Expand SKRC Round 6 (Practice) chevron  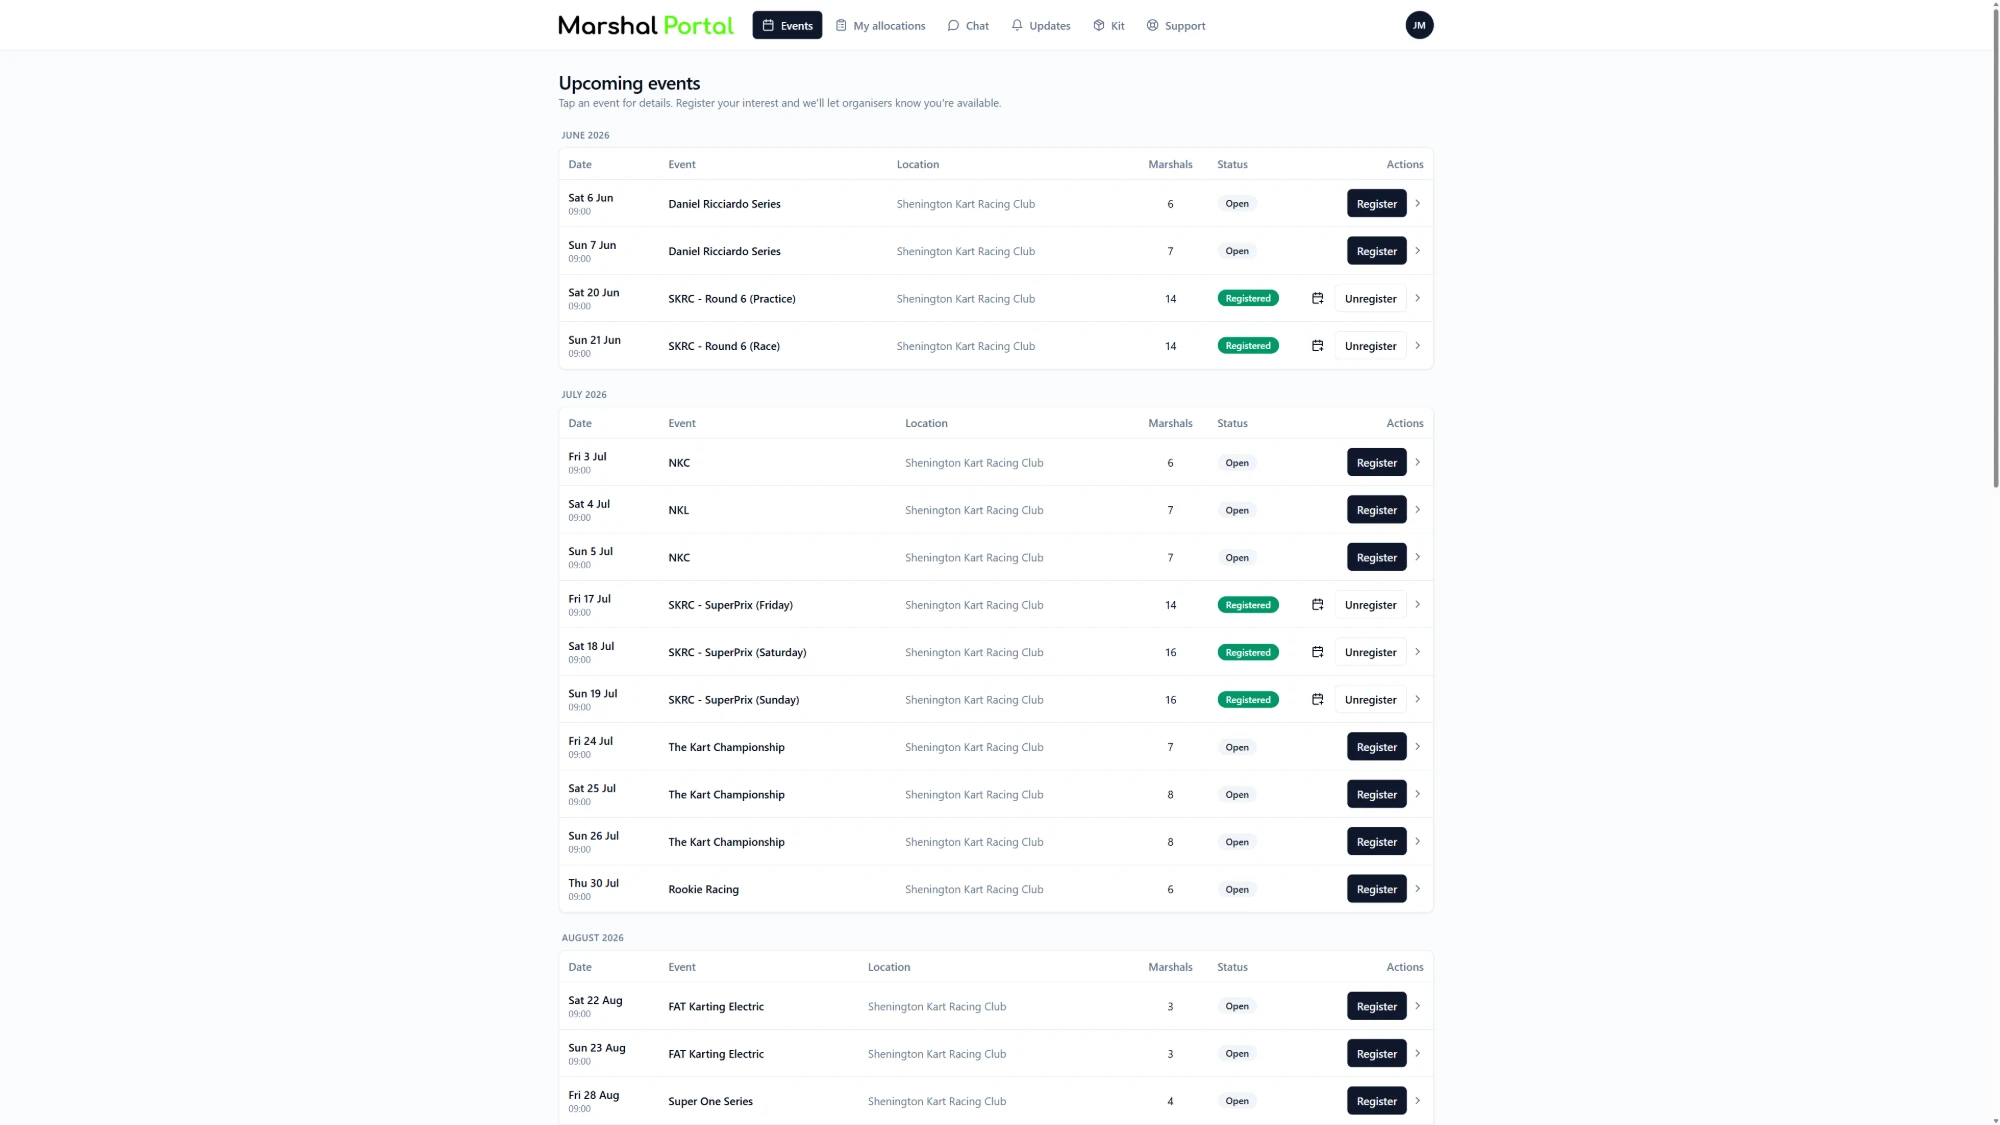pos(1417,298)
